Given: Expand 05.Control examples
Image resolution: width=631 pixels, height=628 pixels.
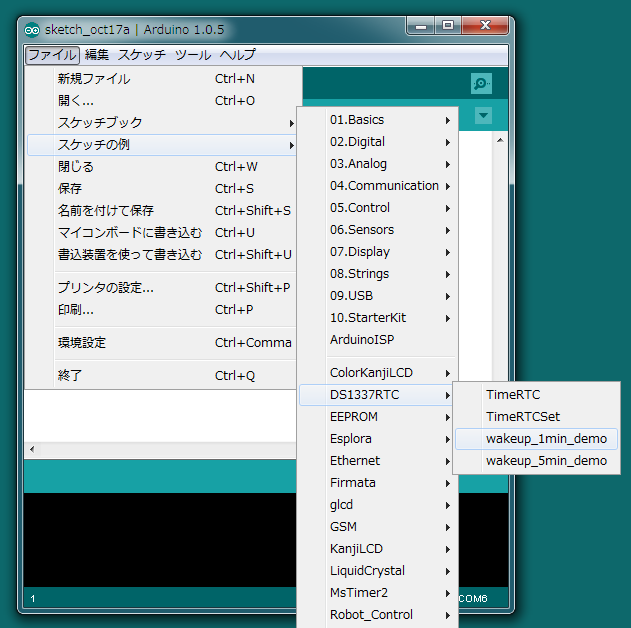Looking at the screenshot, I should 378,208.
